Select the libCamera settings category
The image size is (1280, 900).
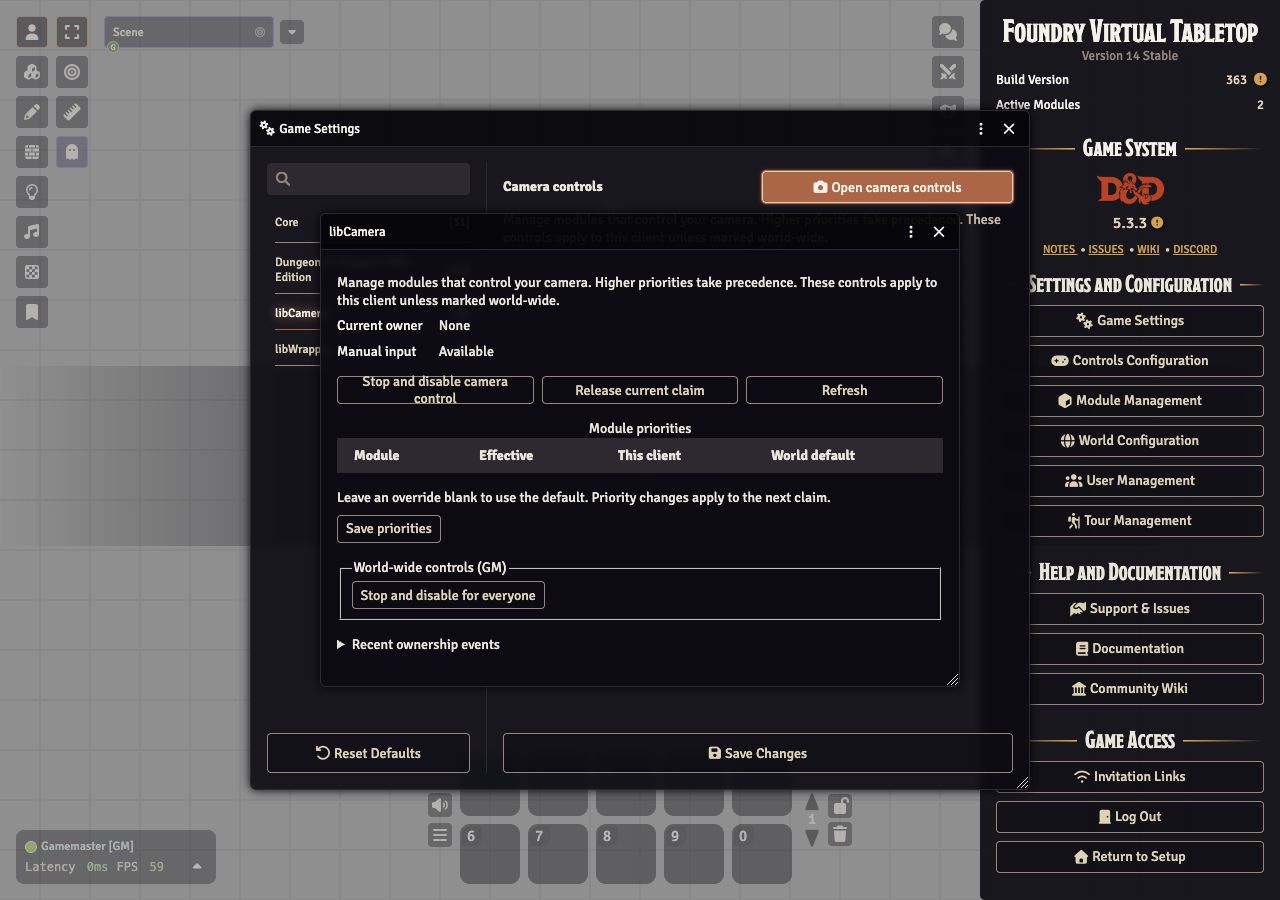click(x=297, y=313)
